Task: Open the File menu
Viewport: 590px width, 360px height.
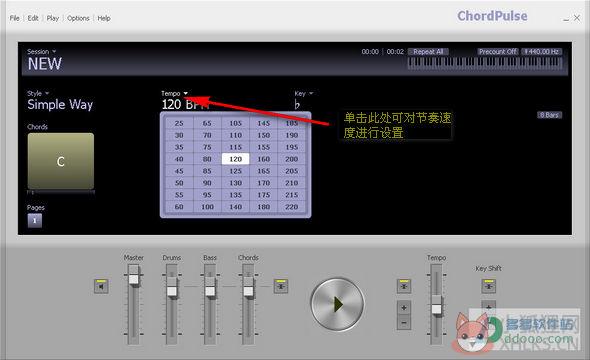Action: [14, 18]
